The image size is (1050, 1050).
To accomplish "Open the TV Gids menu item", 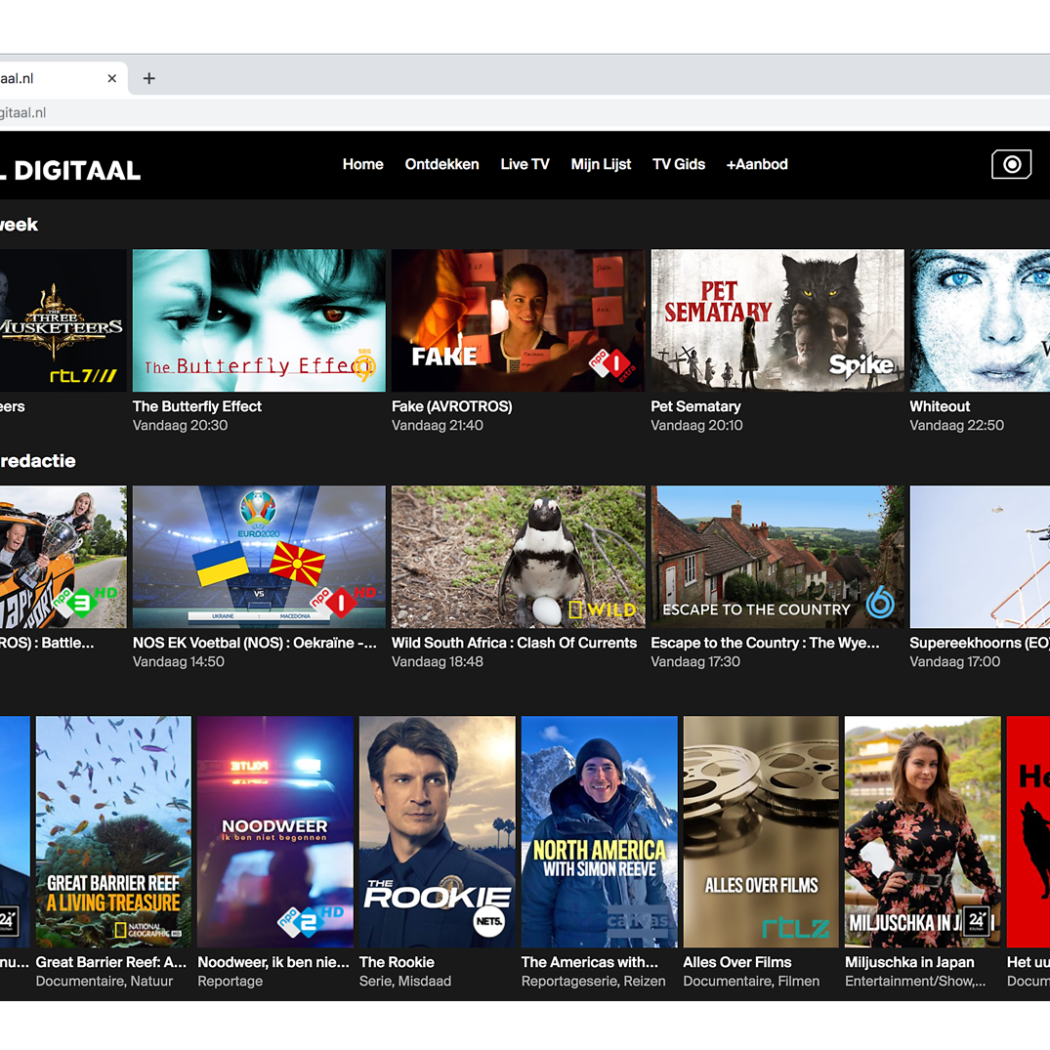I will pyautogui.click(x=678, y=164).
